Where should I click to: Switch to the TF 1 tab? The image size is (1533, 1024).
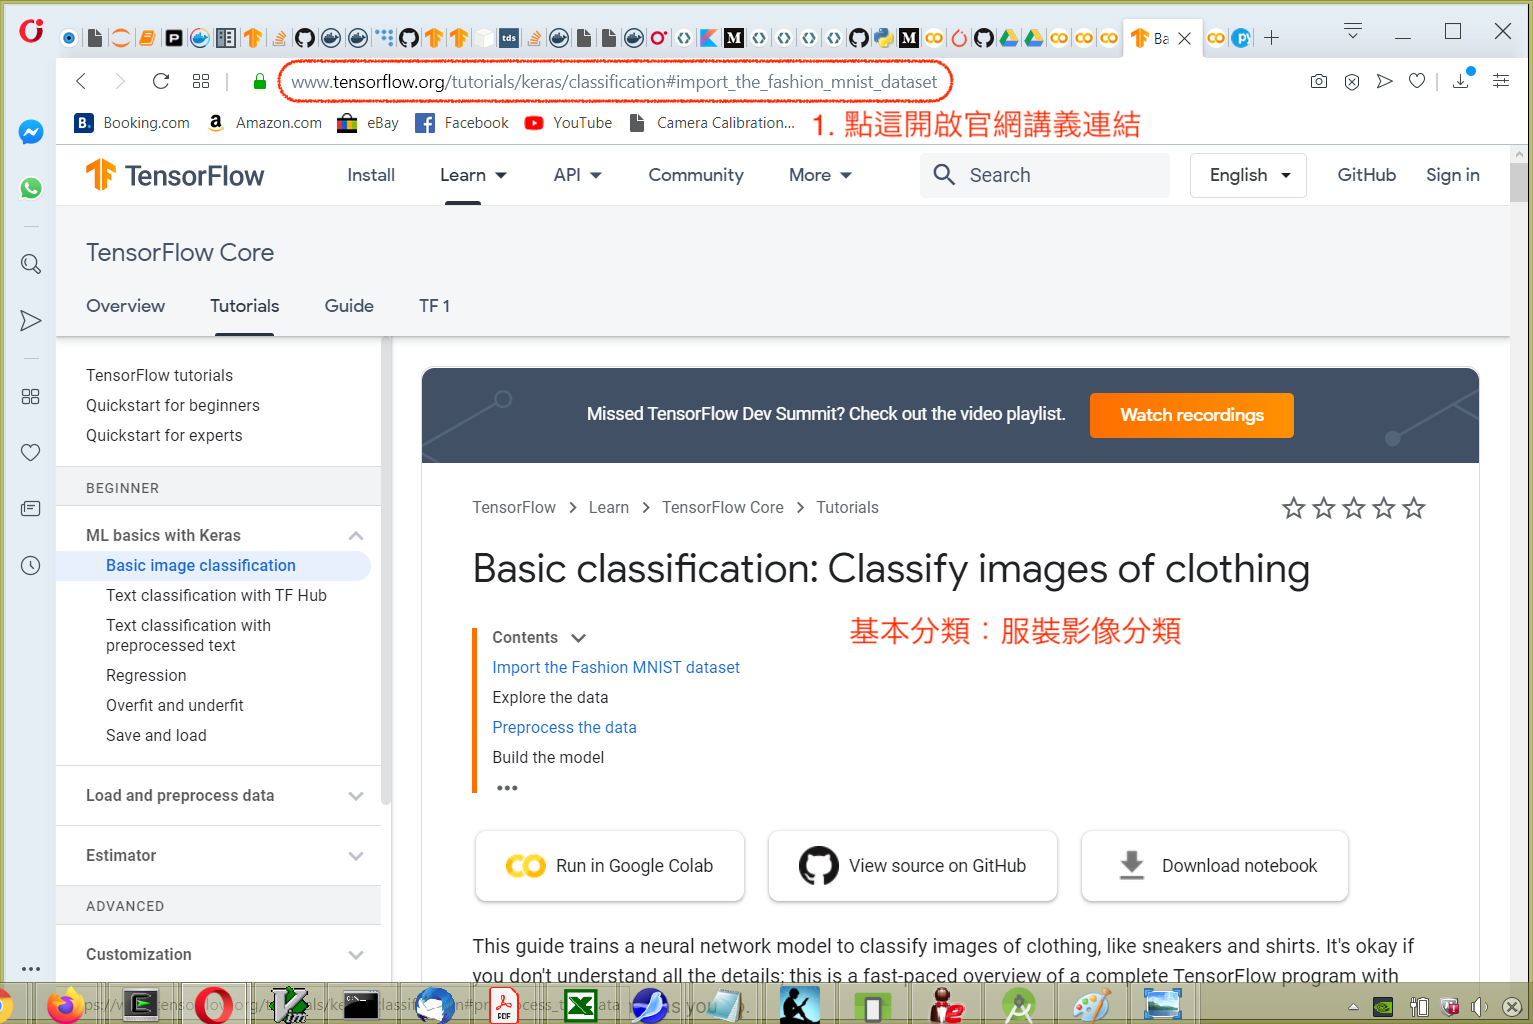435,306
